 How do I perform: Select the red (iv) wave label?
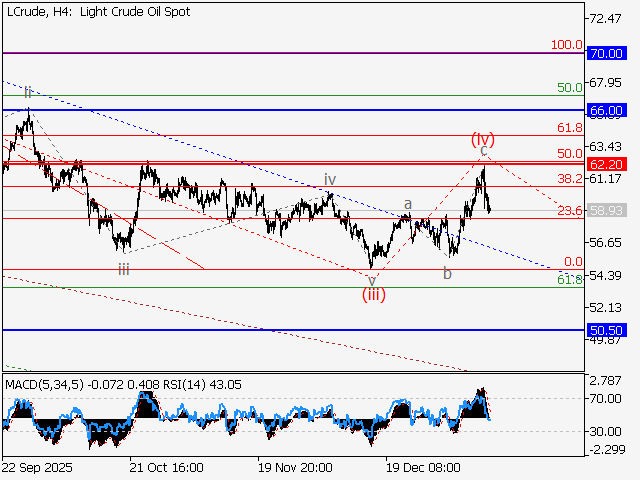[483, 138]
